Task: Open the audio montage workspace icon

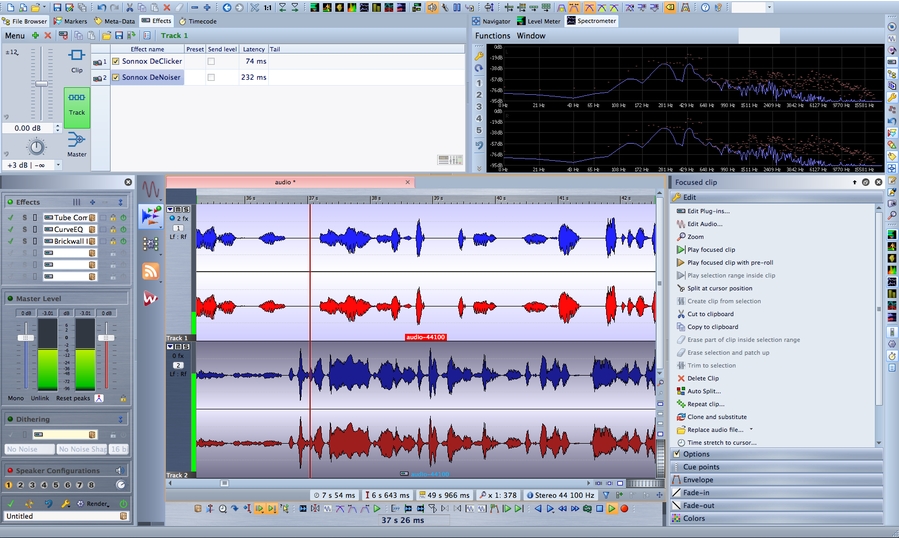Action: (151, 216)
